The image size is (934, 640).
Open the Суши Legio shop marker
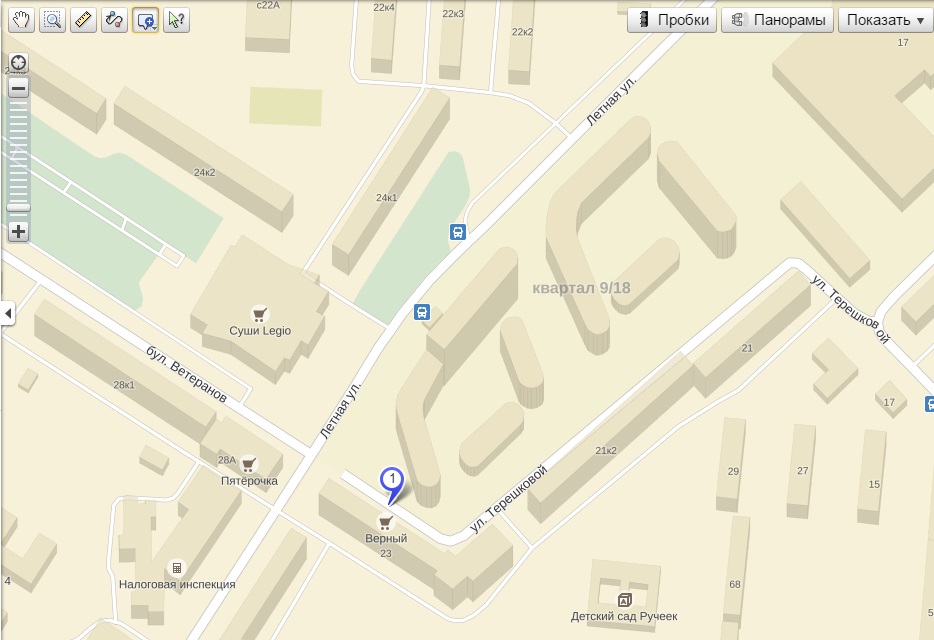click(259, 313)
